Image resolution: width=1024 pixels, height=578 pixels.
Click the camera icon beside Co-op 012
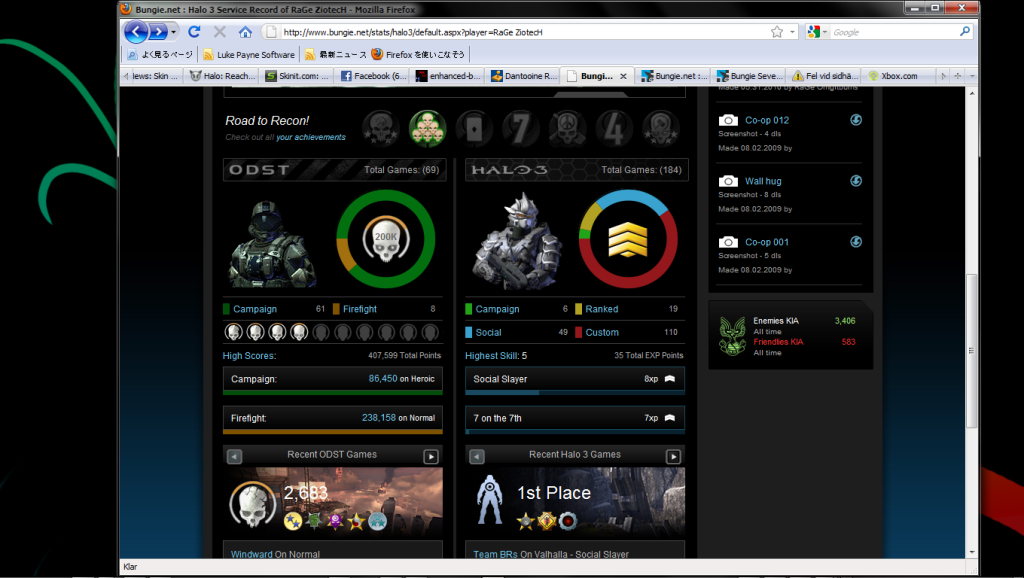(x=728, y=121)
